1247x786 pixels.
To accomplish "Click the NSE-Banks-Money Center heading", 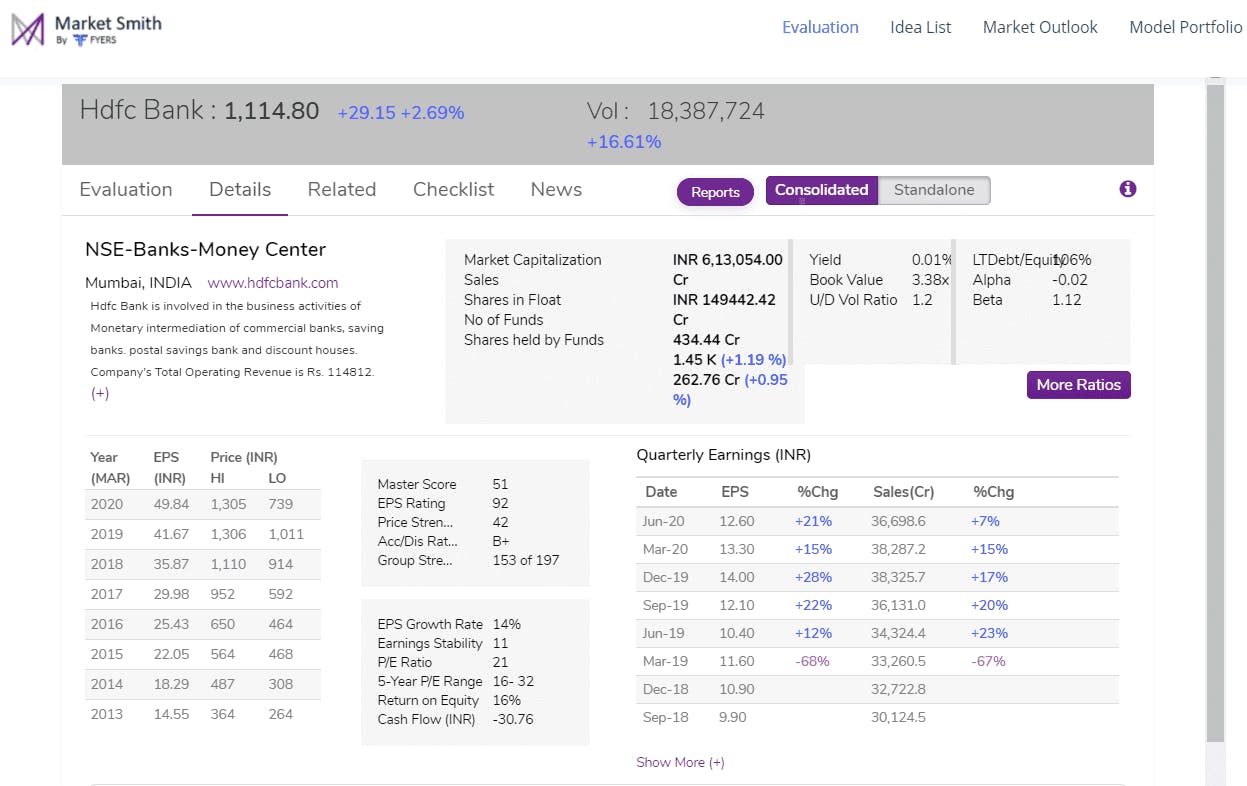I will [x=206, y=249].
